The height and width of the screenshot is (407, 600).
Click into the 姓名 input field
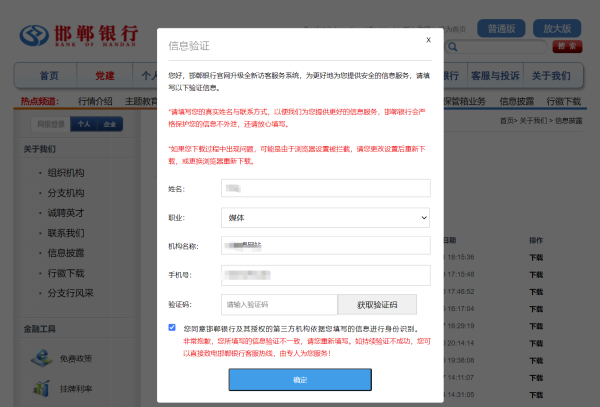326,188
